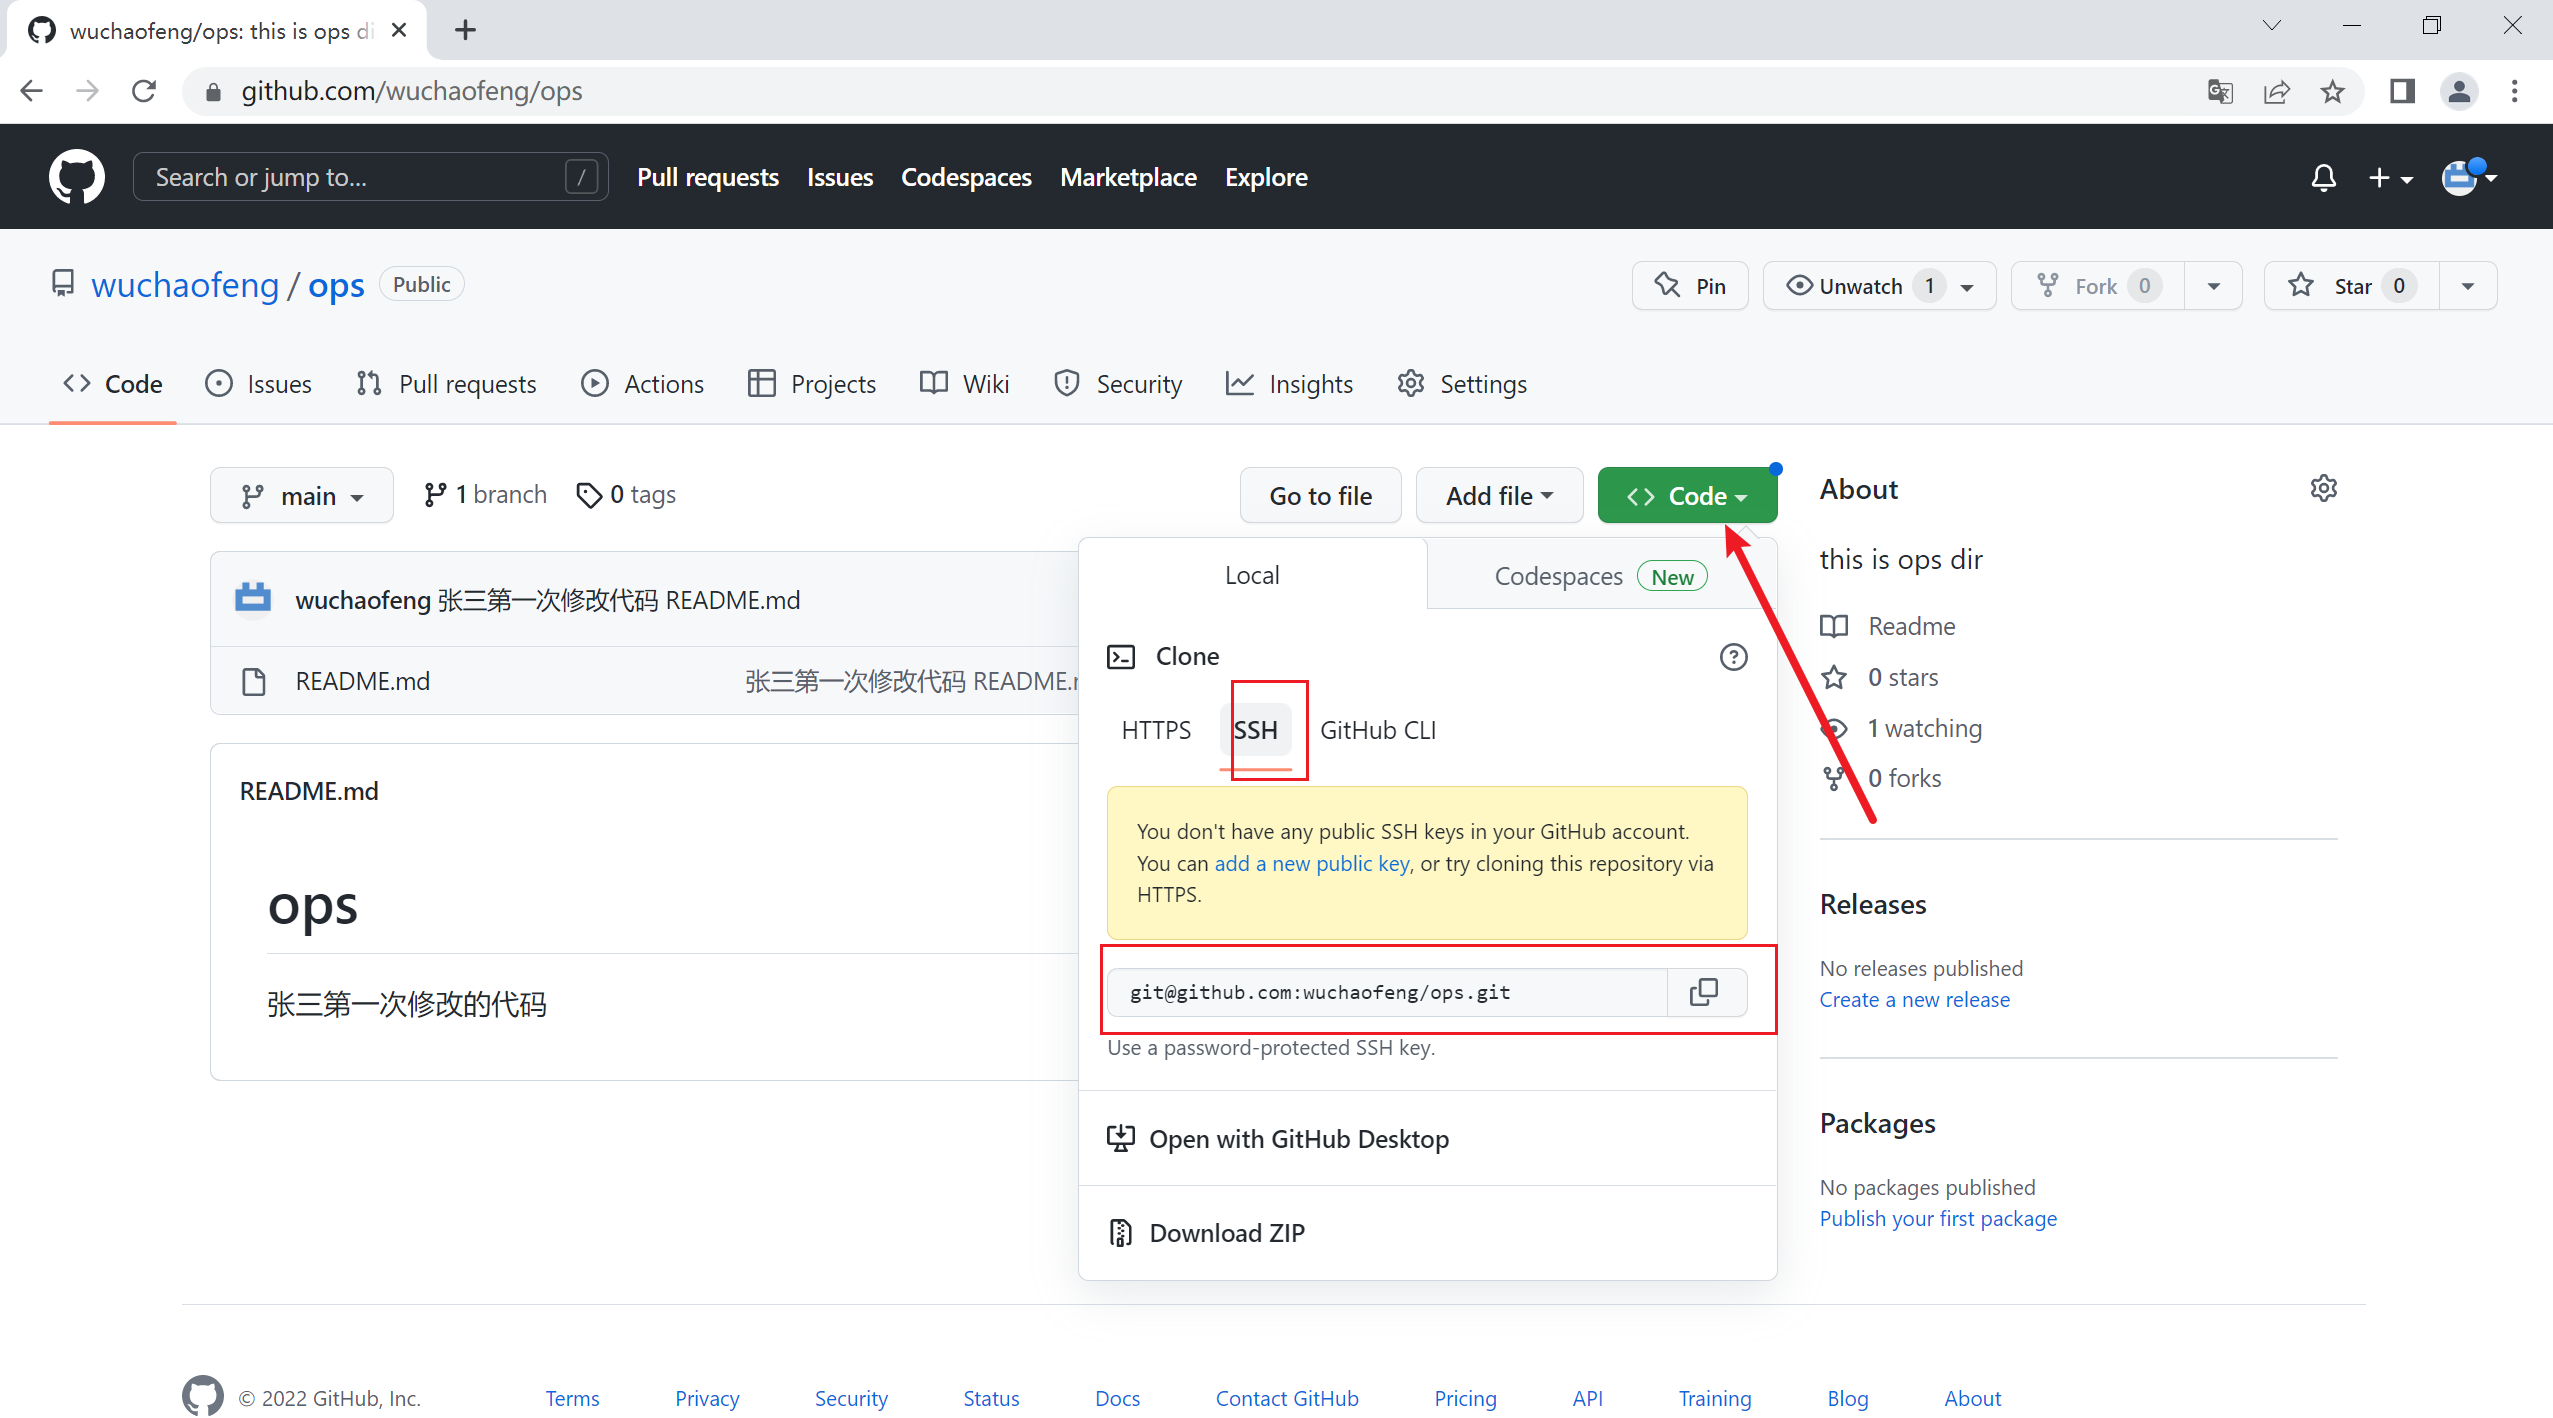The height and width of the screenshot is (1418, 2553).
Task: Click Create a new release link
Action: coord(1914,999)
